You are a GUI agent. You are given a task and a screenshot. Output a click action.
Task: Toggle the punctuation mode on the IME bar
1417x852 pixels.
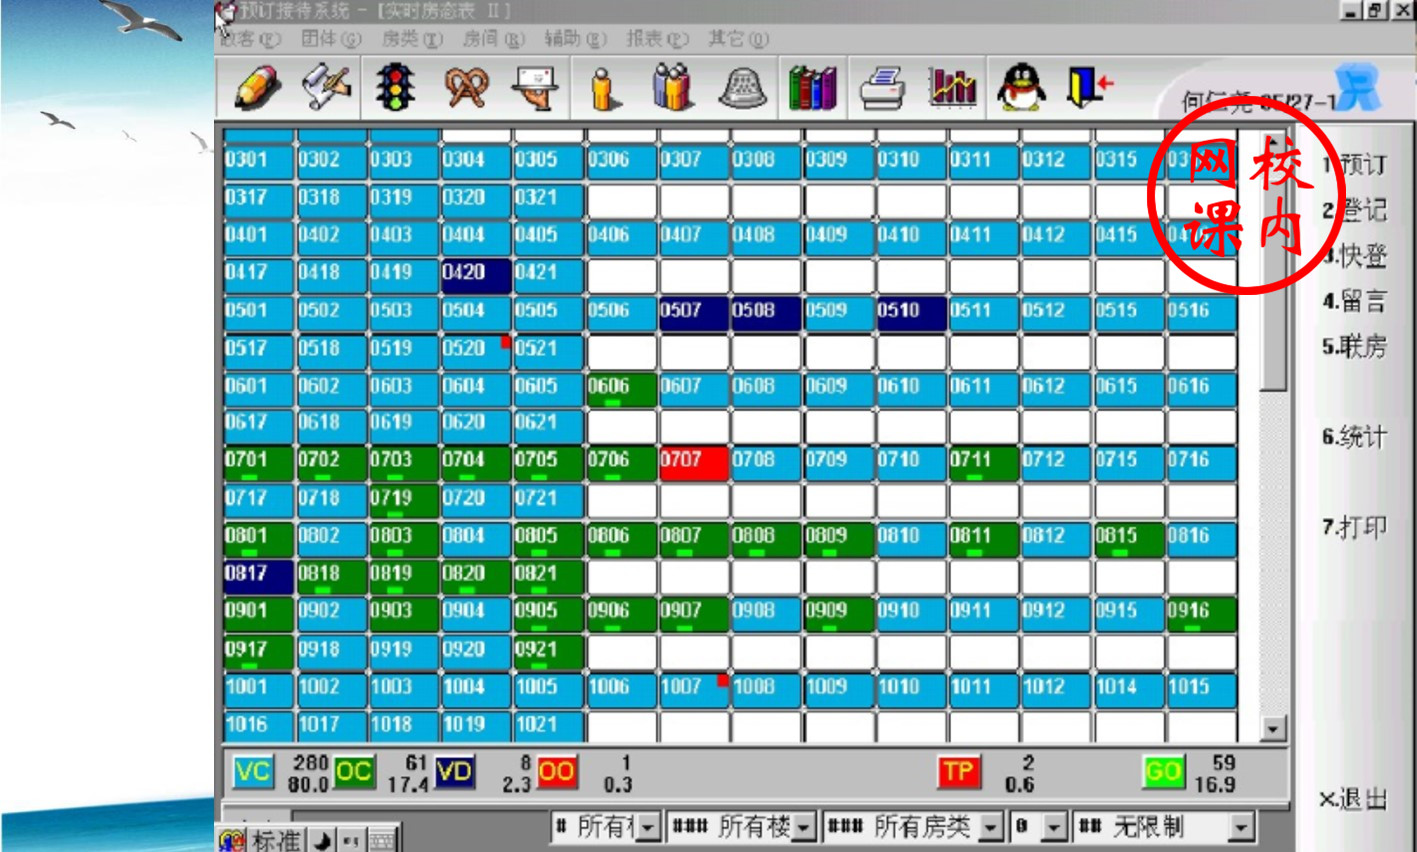click(x=351, y=841)
